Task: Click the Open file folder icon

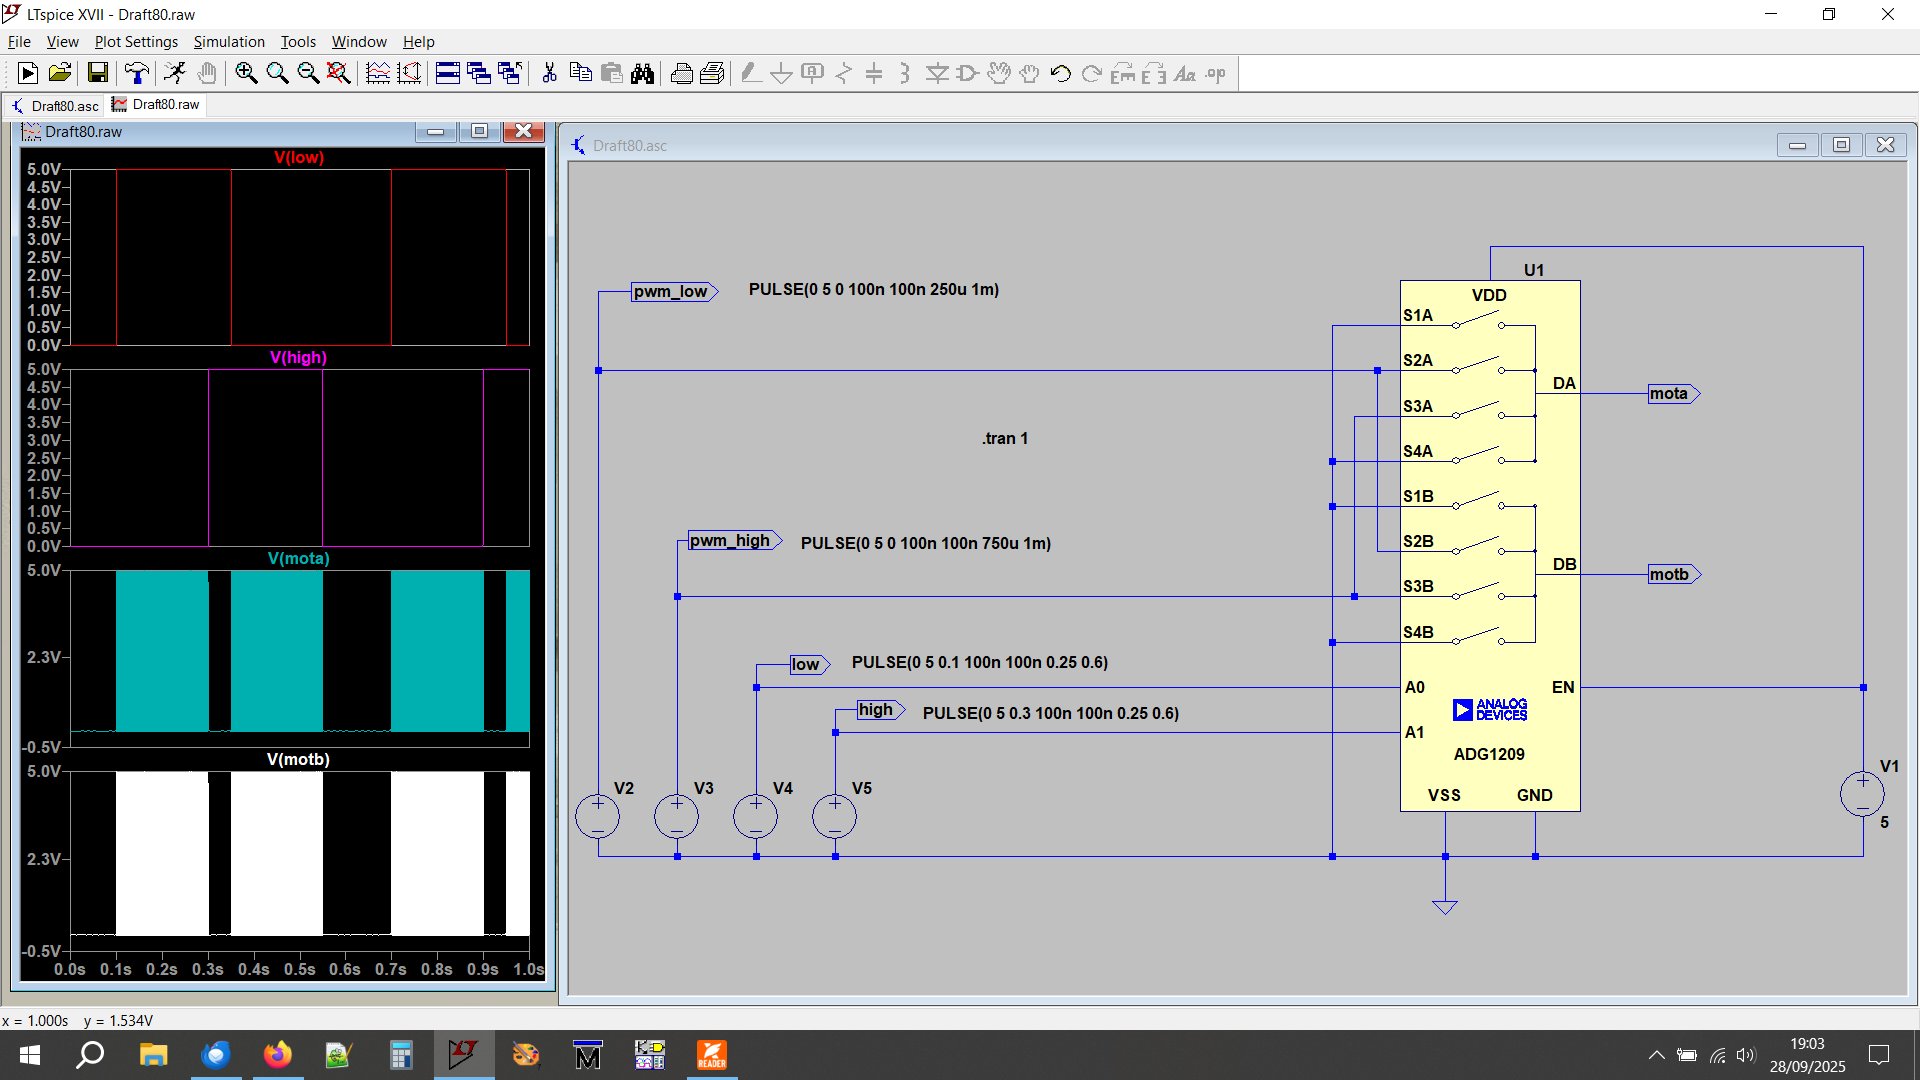Action: point(60,73)
